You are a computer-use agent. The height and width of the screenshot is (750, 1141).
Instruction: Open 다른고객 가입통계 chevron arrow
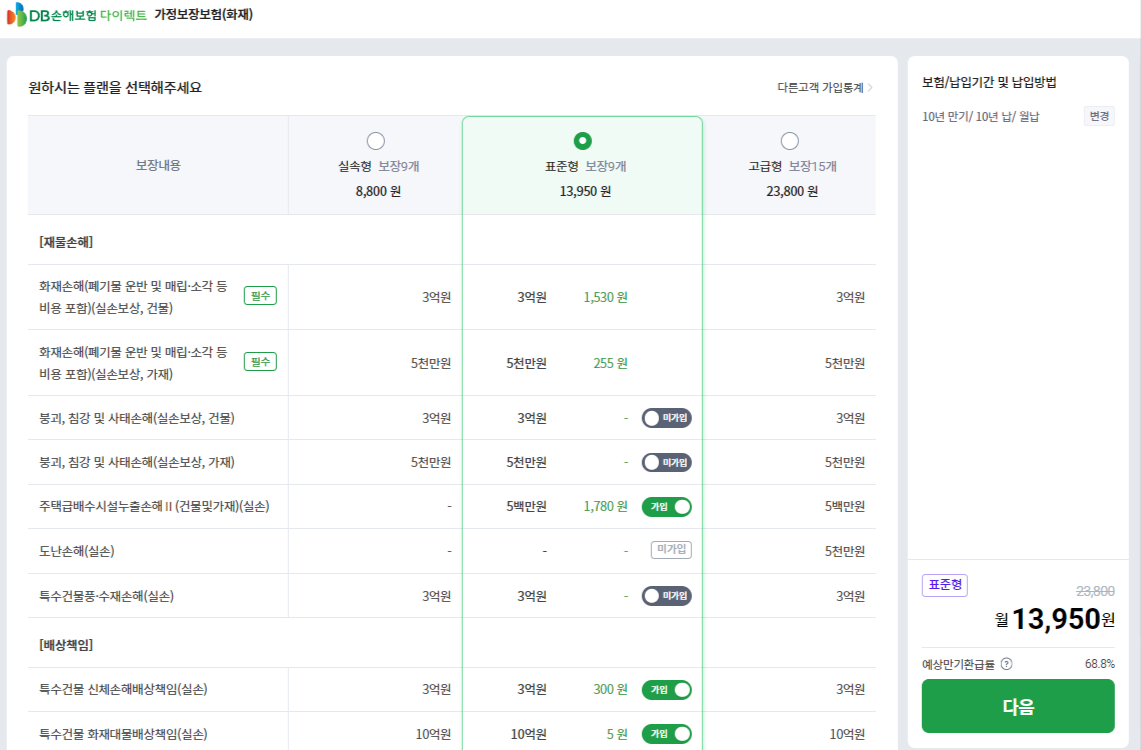870,87
